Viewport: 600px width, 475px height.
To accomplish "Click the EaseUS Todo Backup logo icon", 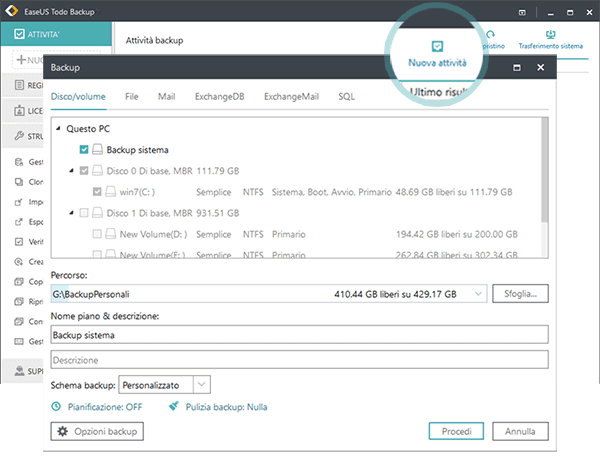I will pos(12,11).
